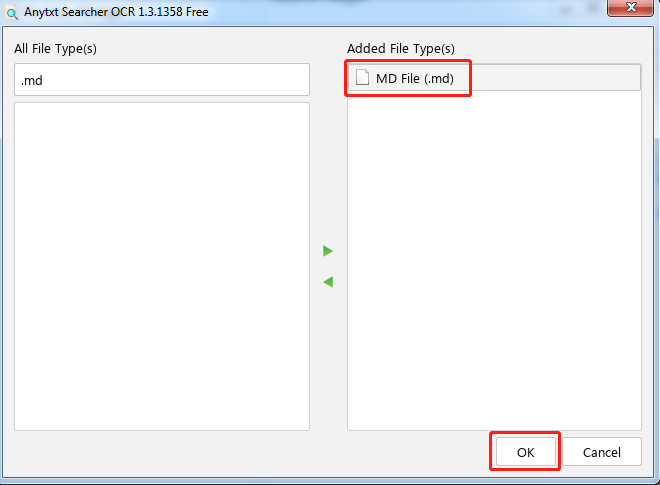Click the All File Type(s) label
The image size is (660, 485).
tap(55, 49)
